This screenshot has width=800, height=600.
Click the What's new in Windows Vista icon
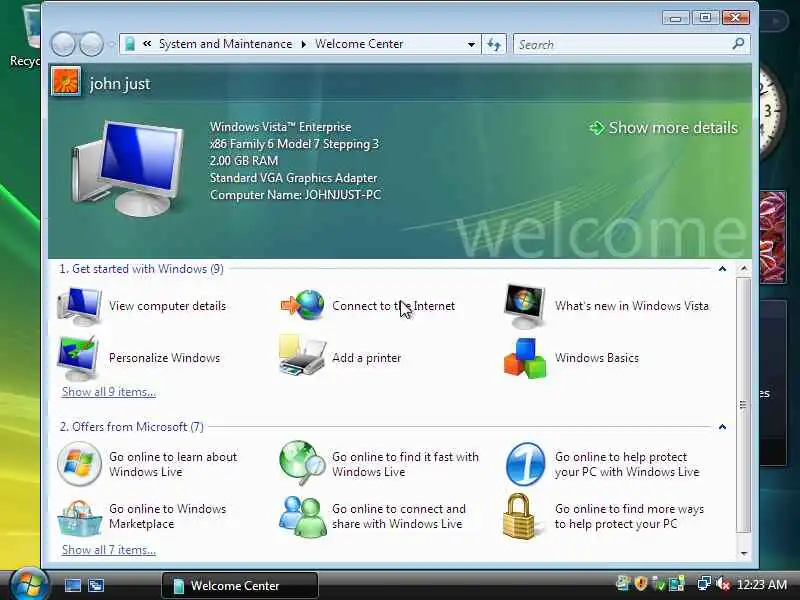524,306
